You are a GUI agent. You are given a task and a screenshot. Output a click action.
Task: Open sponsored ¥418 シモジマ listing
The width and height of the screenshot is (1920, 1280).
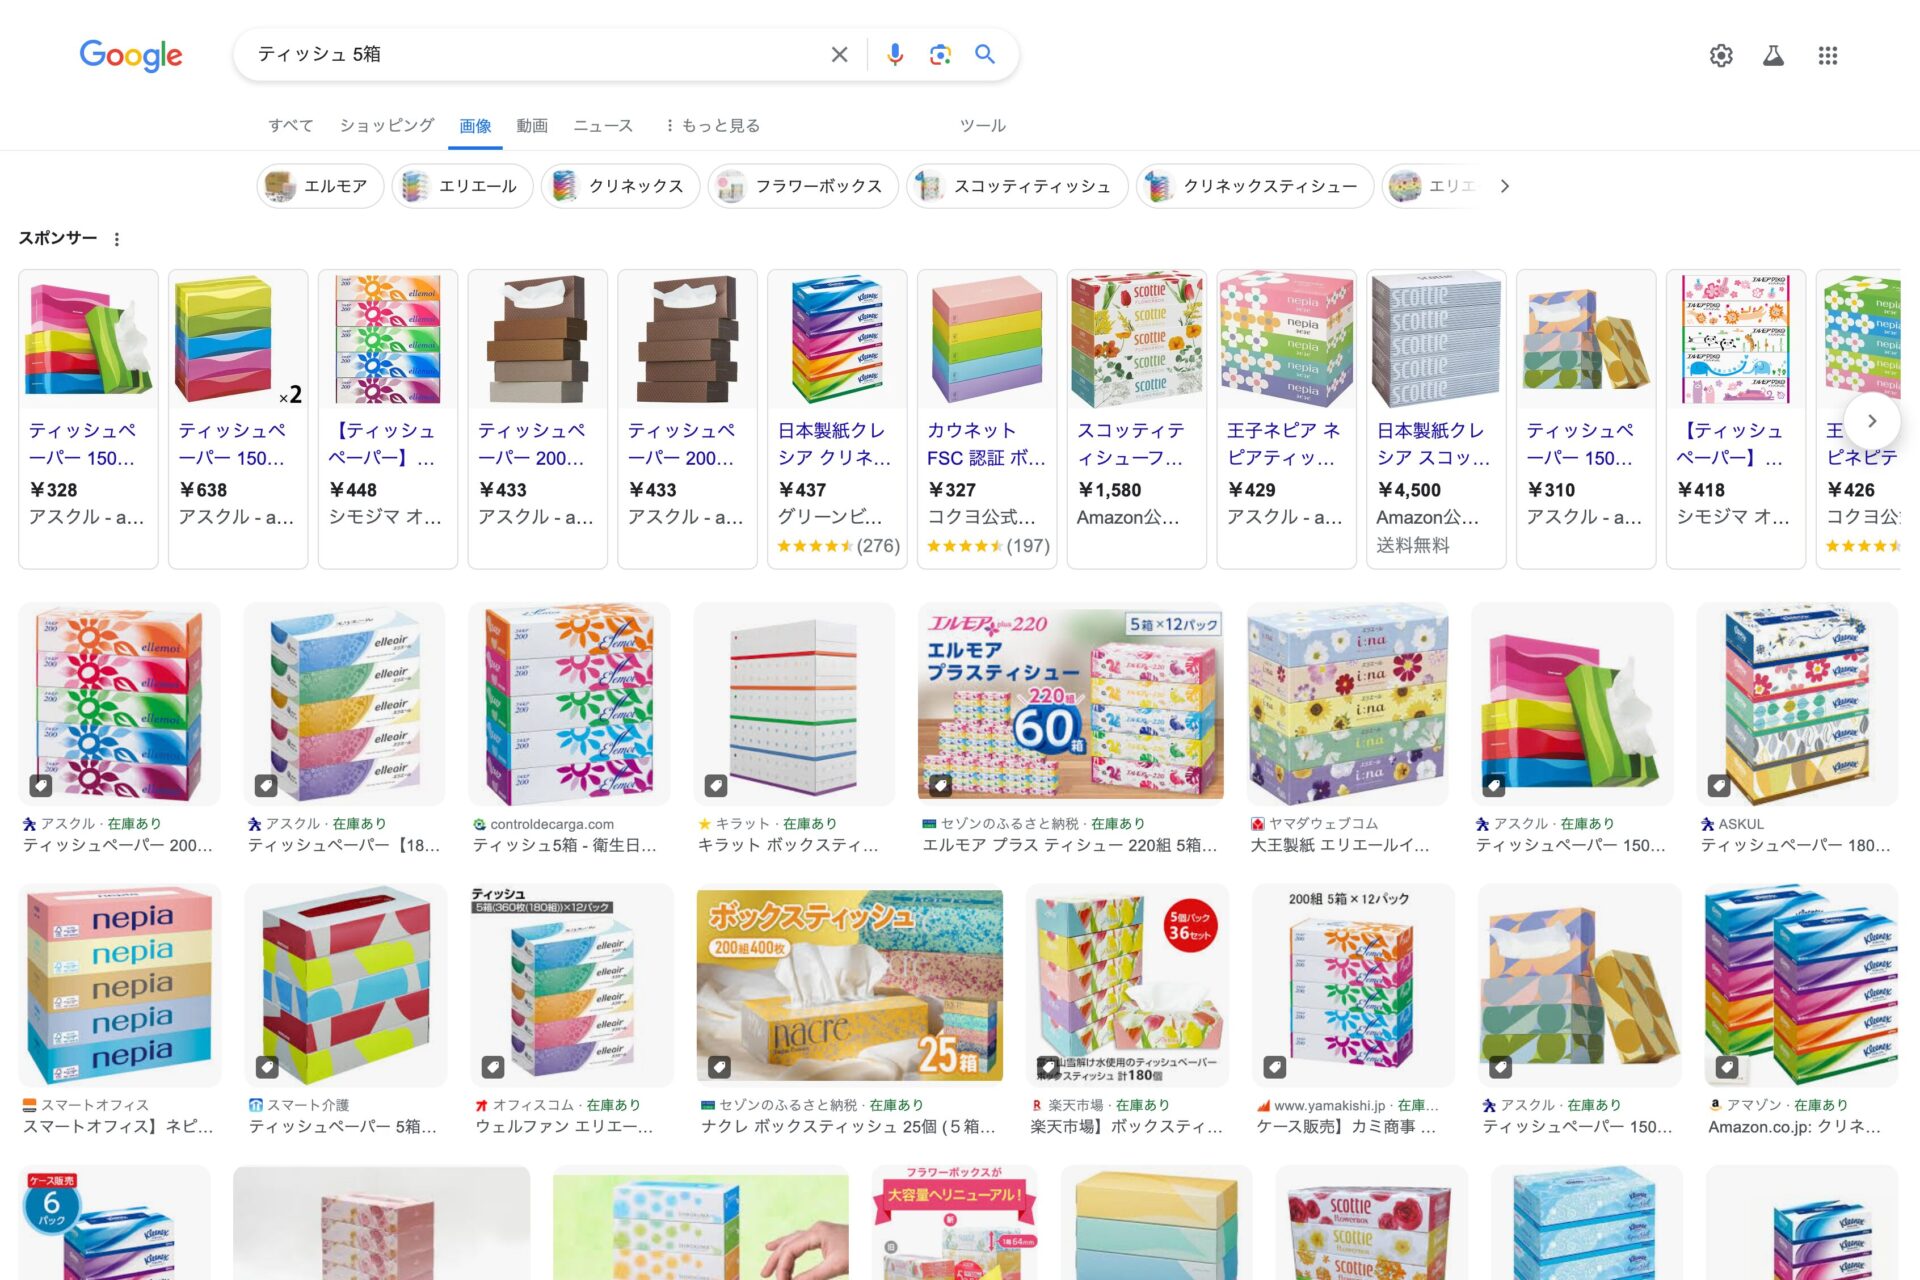click(x=1736, y=418)
